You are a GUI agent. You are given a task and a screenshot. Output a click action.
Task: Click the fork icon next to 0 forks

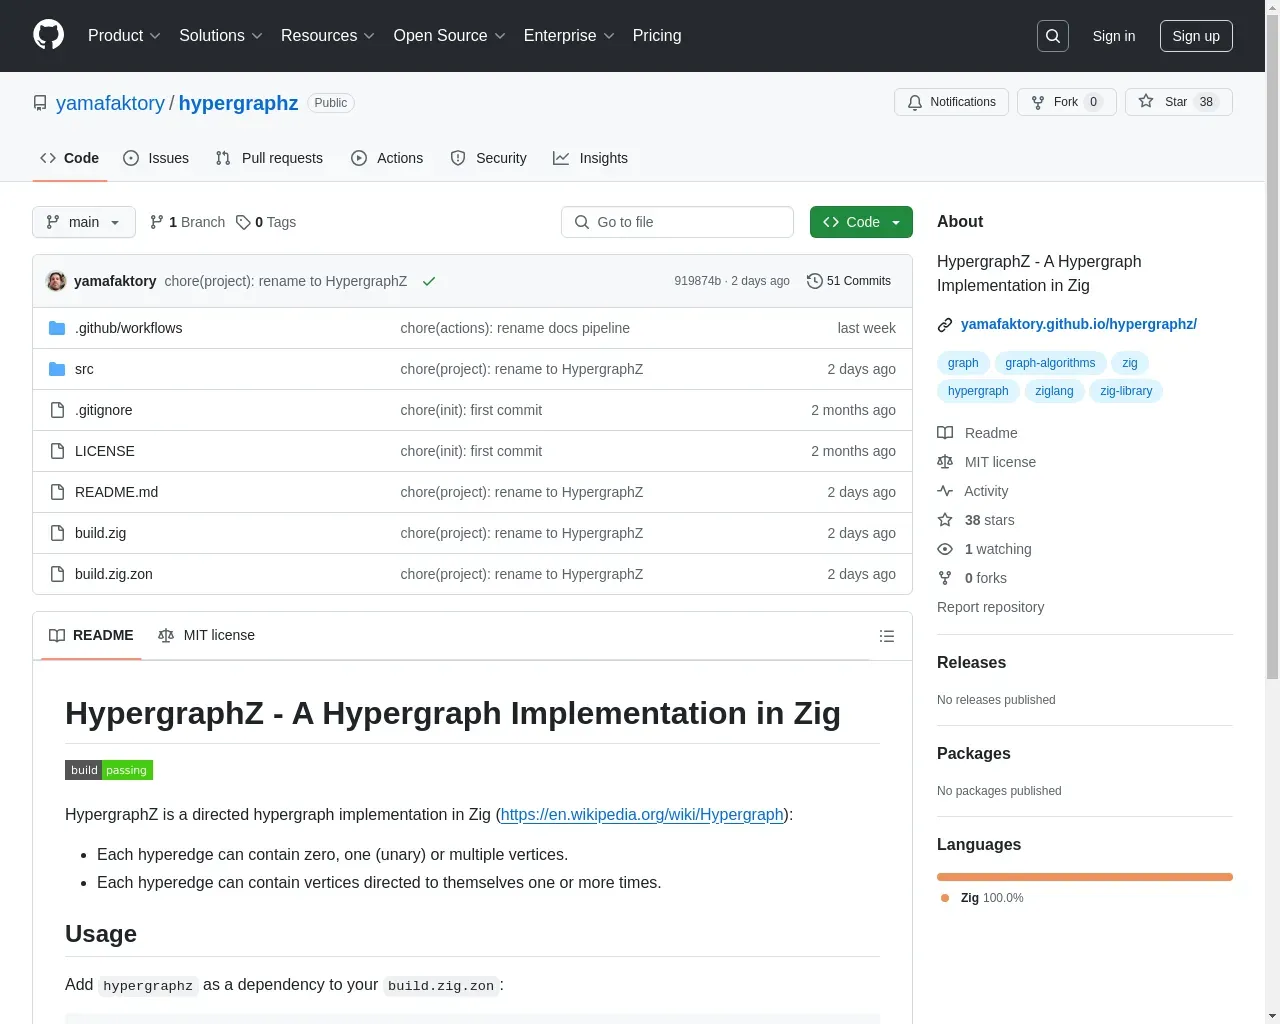945,578
